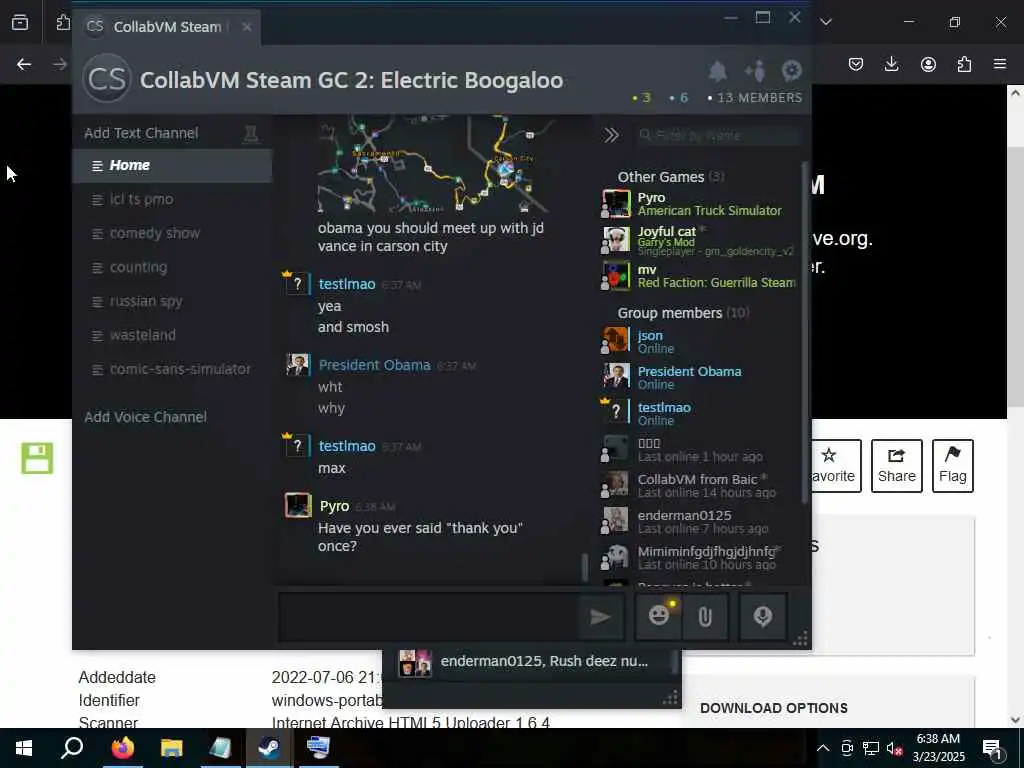
Task: Click the 13 MEMBERS count
Action: (755, 98)
